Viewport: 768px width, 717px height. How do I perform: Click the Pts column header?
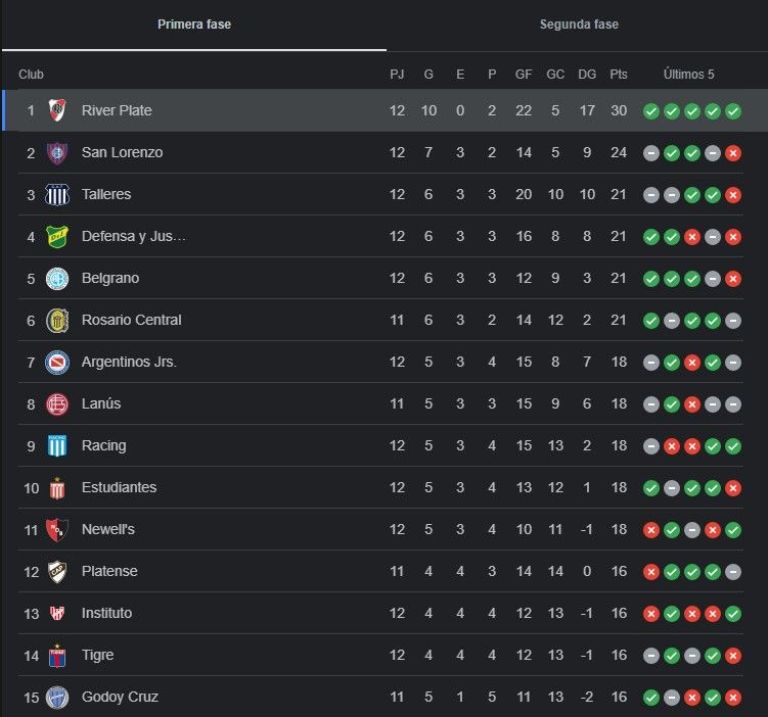(619, 74)
